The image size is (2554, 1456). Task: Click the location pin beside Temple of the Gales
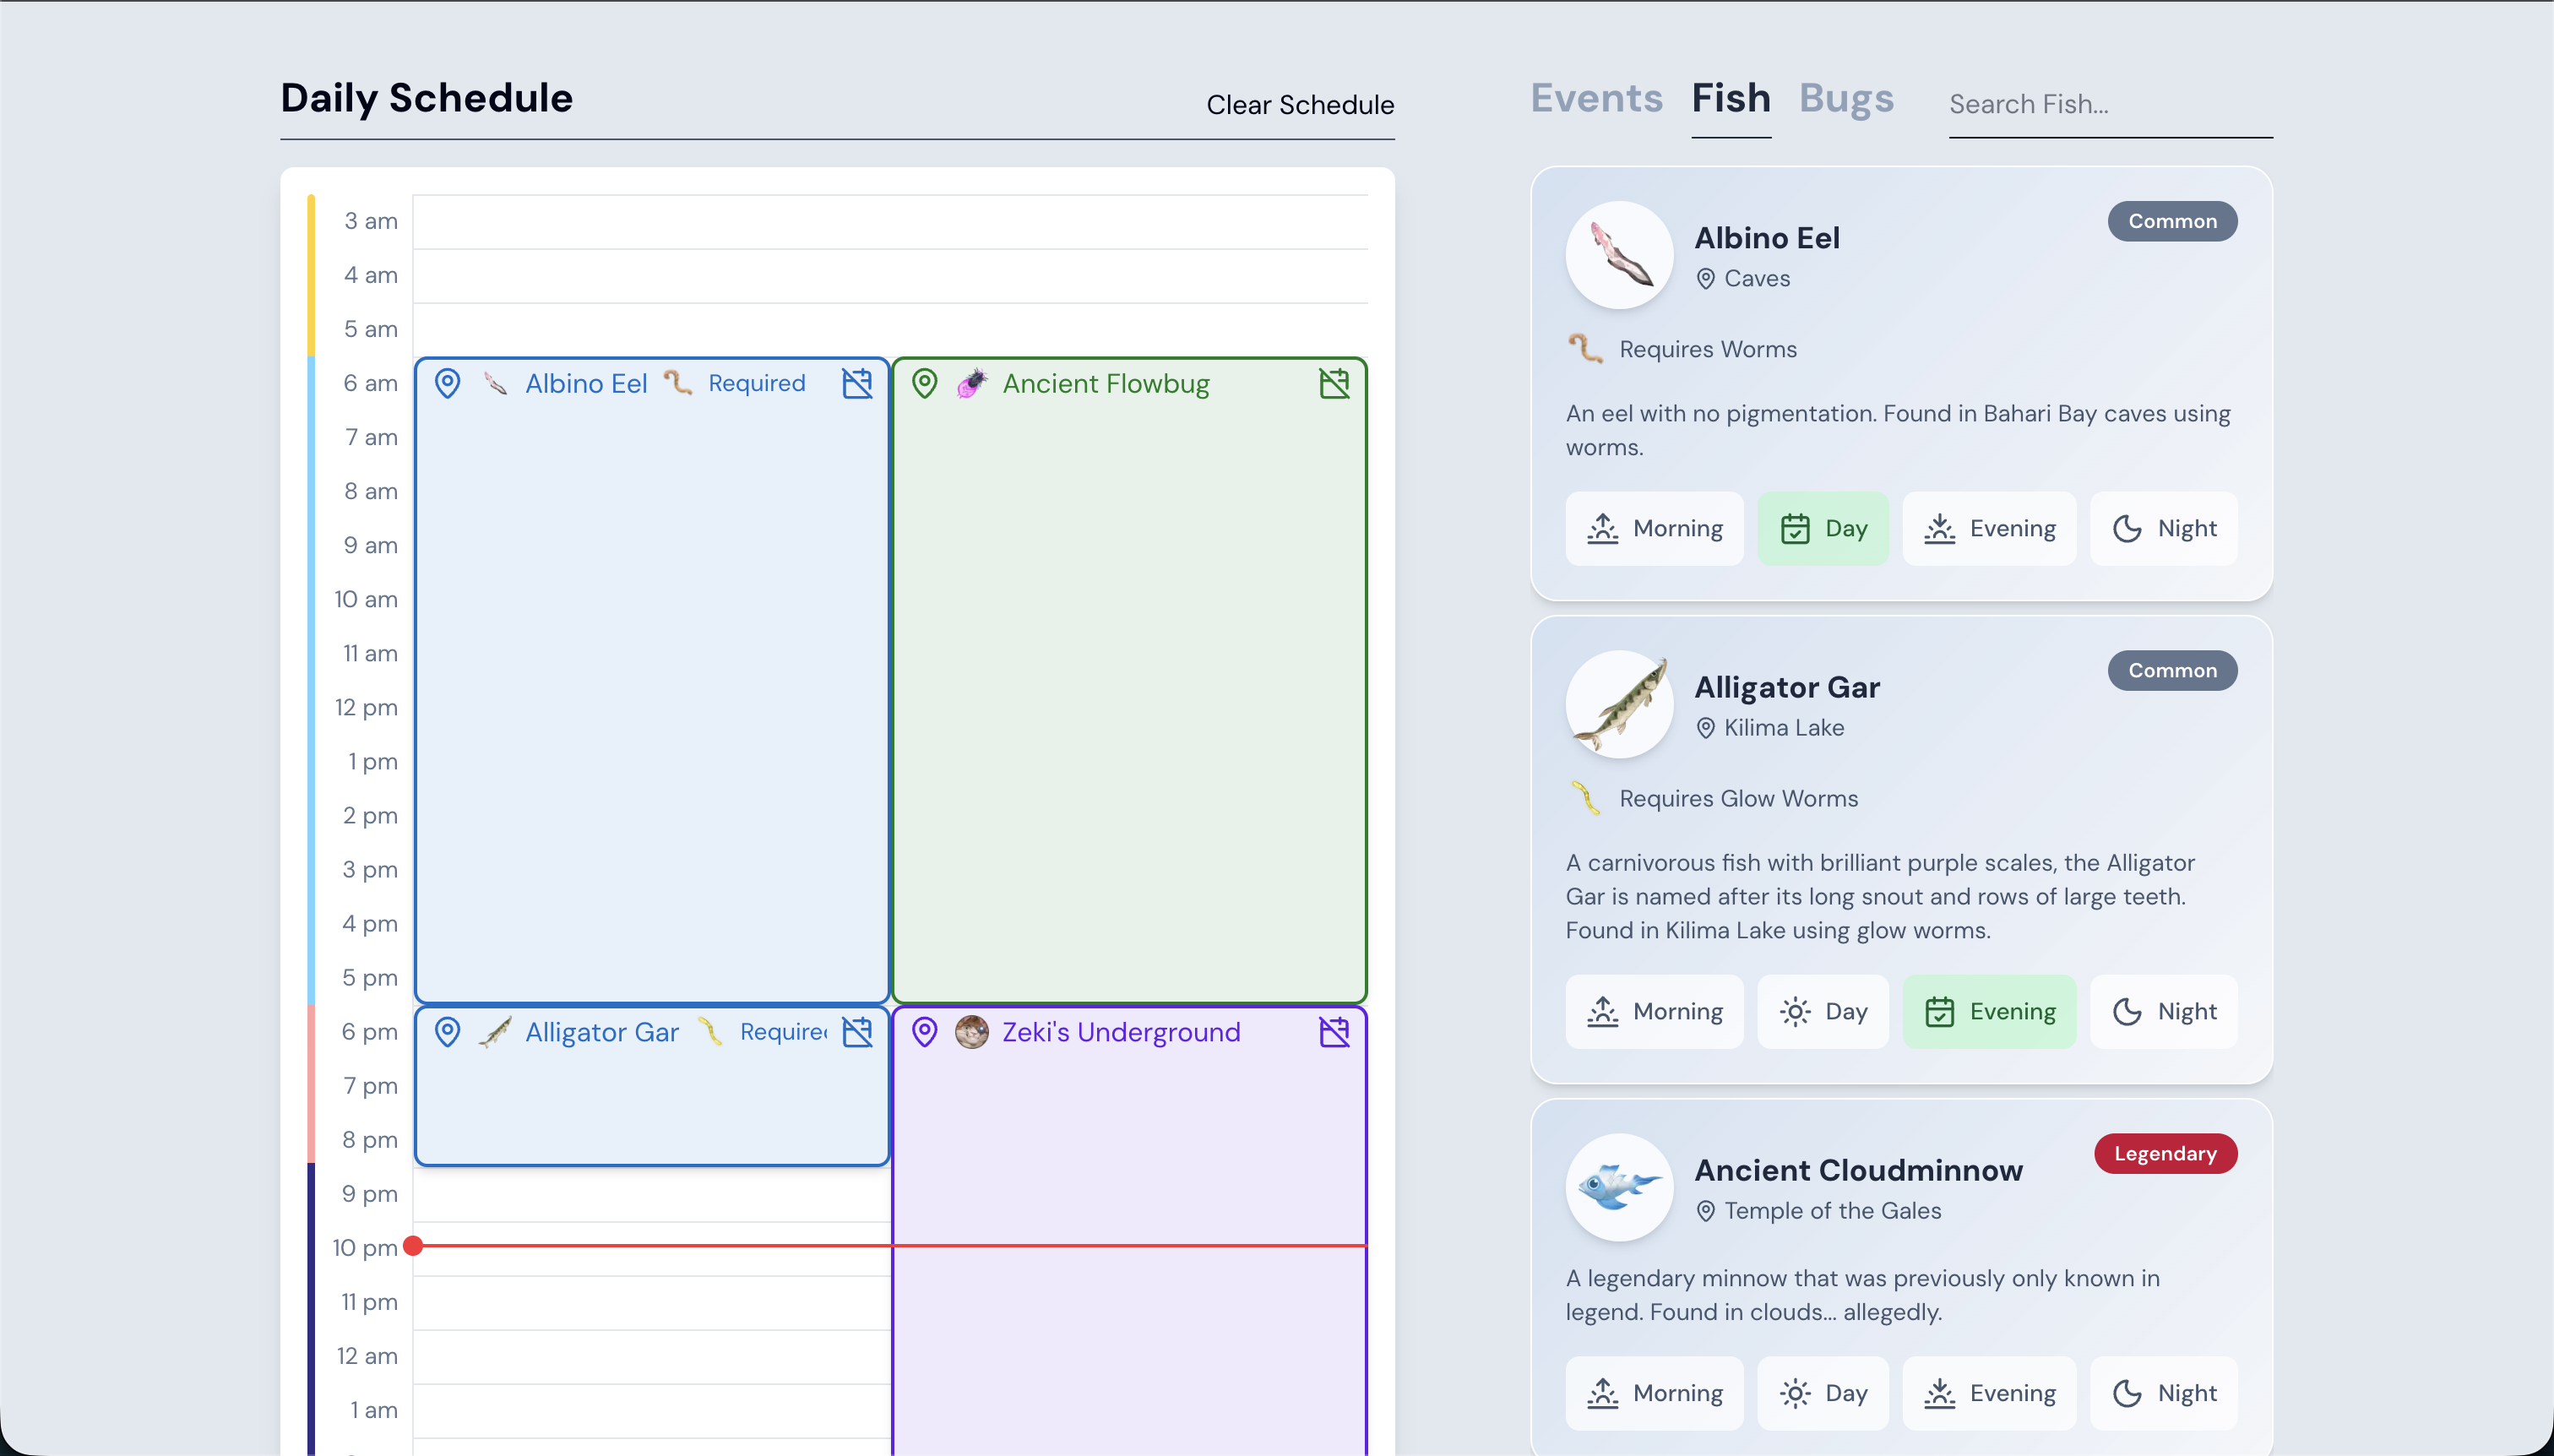pyautogui.click(x=1704, y=1210)
